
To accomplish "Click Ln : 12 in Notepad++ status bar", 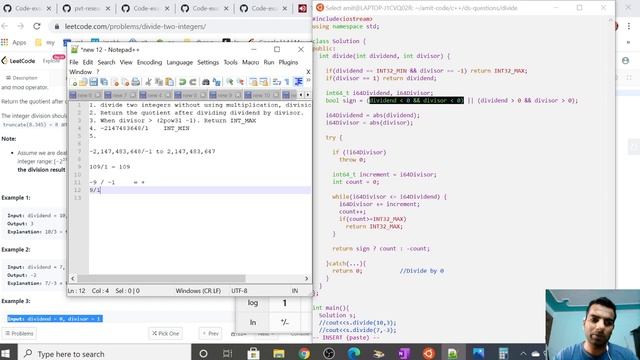I will 76,291.
